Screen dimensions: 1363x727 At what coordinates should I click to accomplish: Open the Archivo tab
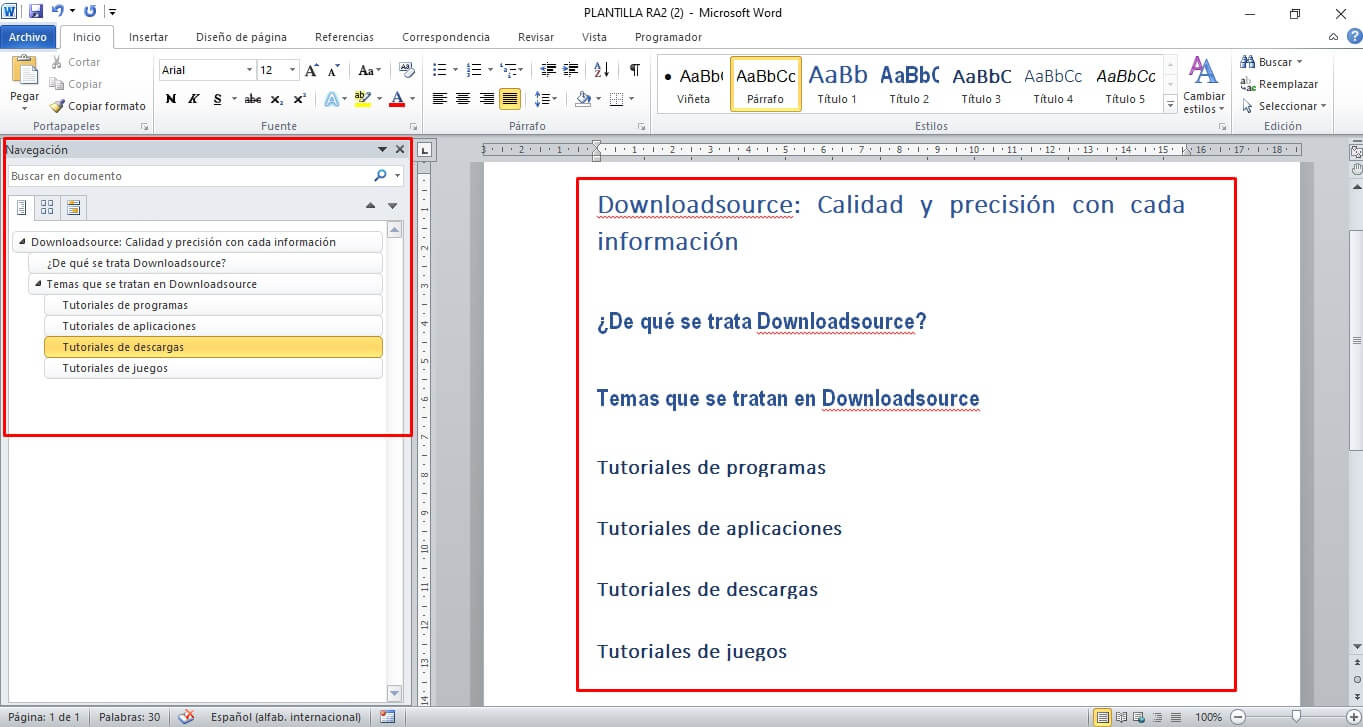(28, 37)
